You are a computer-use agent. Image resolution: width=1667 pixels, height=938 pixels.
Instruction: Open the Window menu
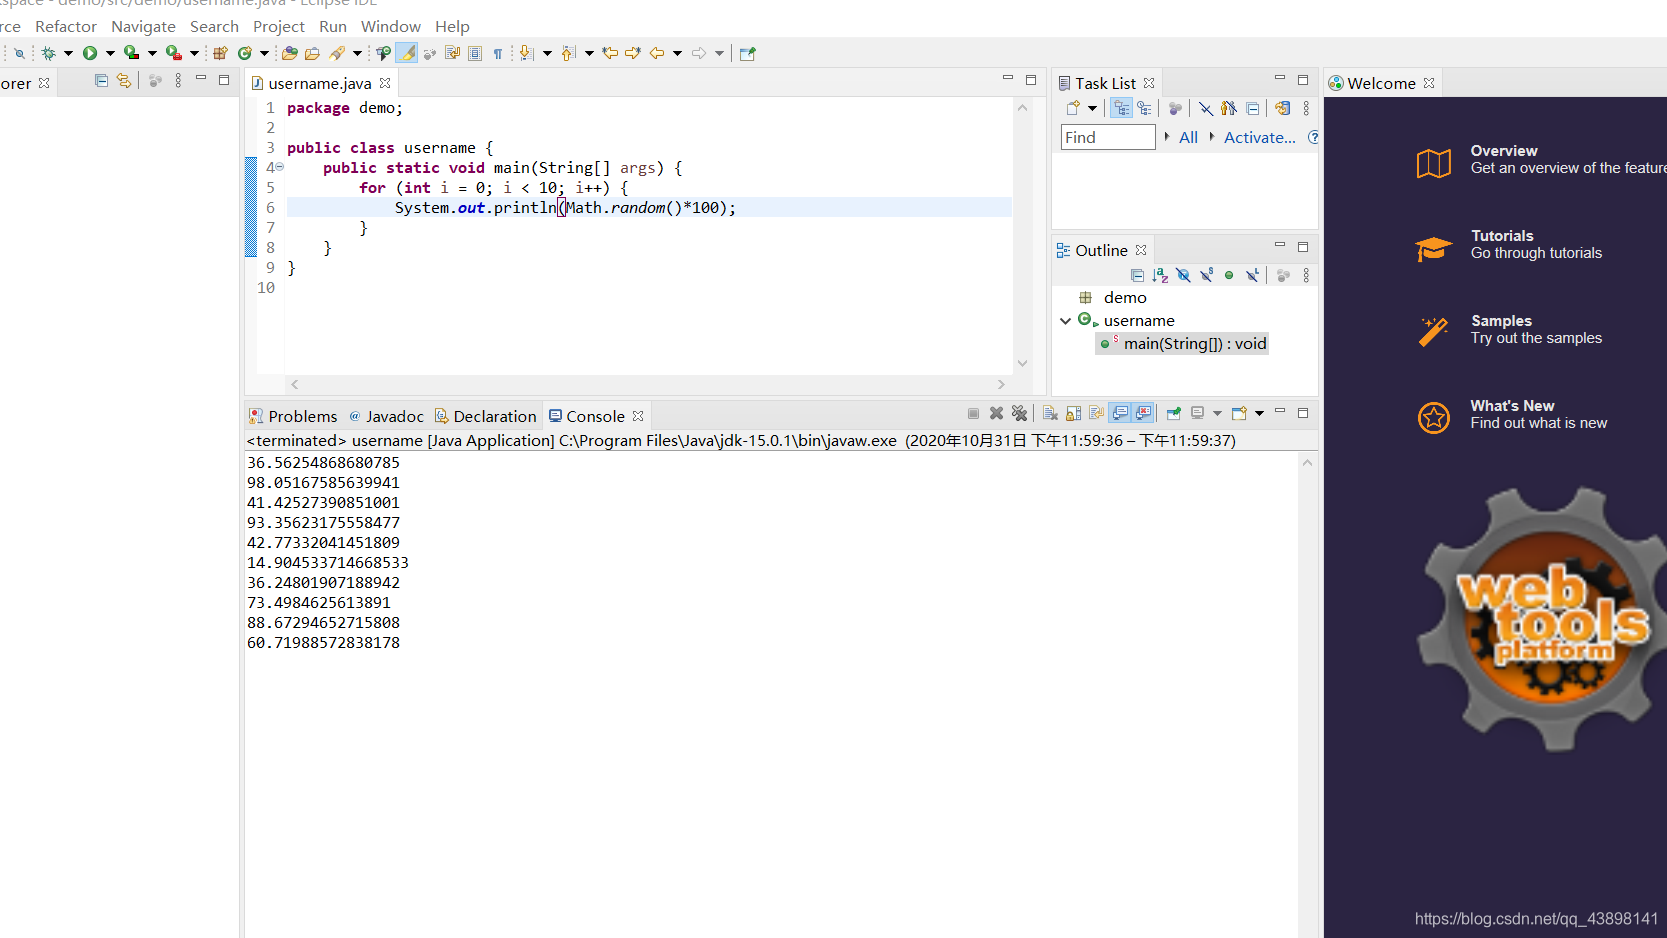tap(390, 26)
